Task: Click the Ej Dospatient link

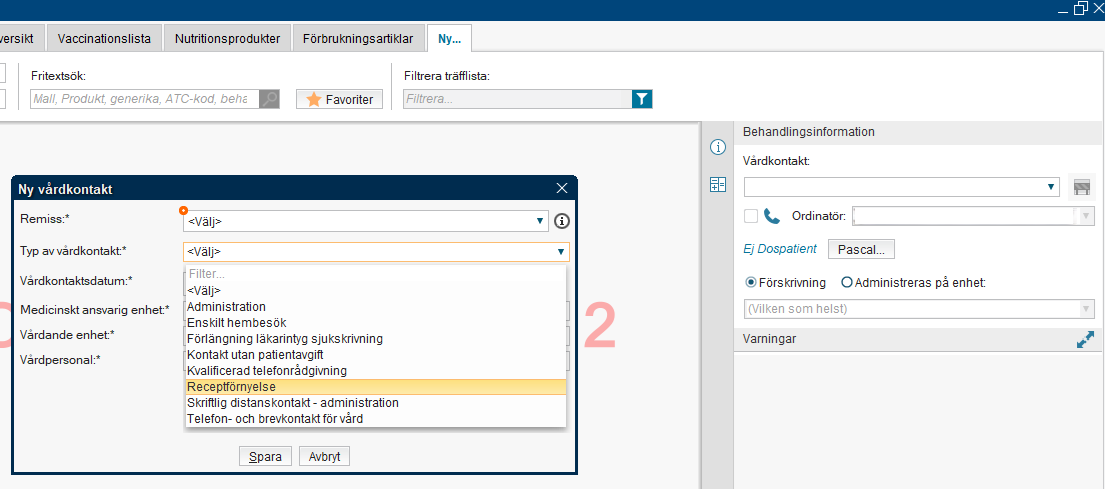Action: click(779, 249)
